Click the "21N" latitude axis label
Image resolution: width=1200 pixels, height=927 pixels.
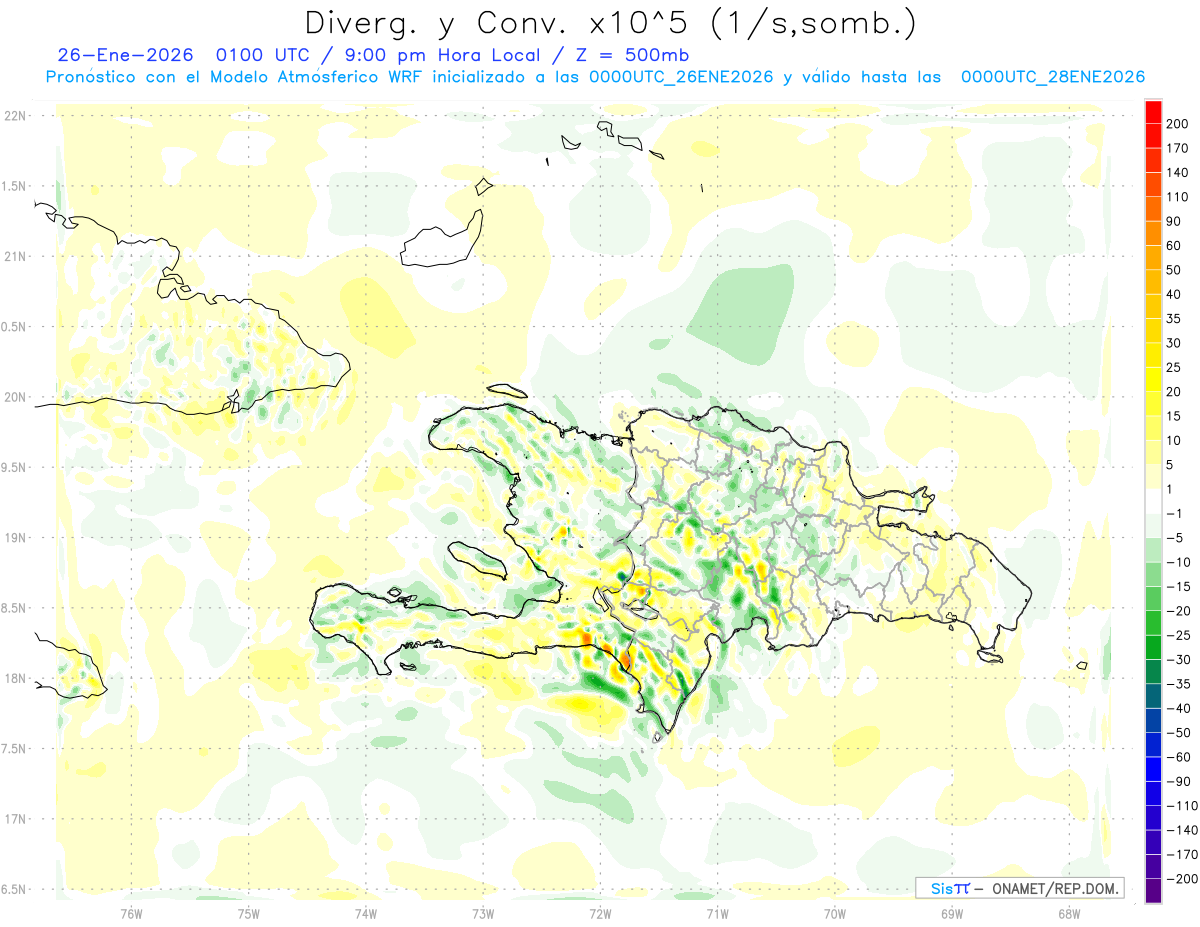15,257
